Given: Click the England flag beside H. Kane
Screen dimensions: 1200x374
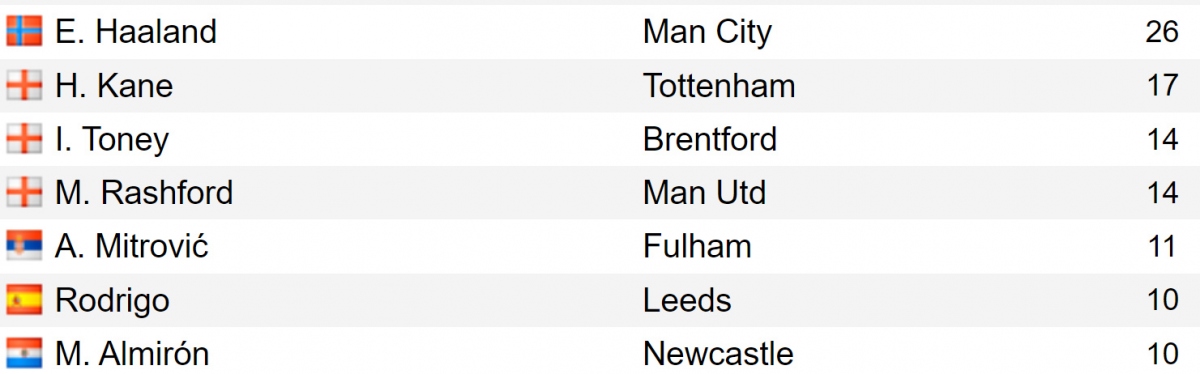Looking at the screenshot, I should (23, 86).
